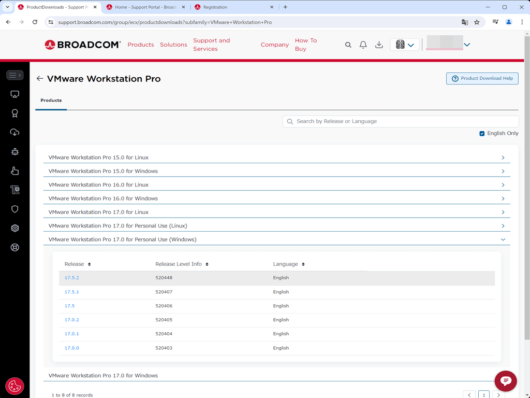
Task: Click the back arrow beside VMware Workstation Pro
Action: point(40,78)
